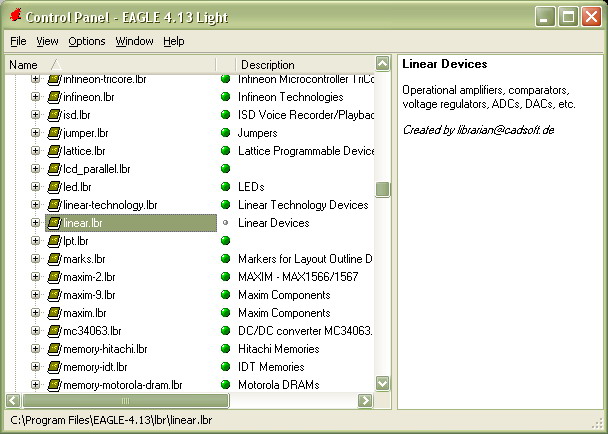The image size is (608, 434).
Task: Expand the maxim.lbr tree node
Action: click(35, 313)
